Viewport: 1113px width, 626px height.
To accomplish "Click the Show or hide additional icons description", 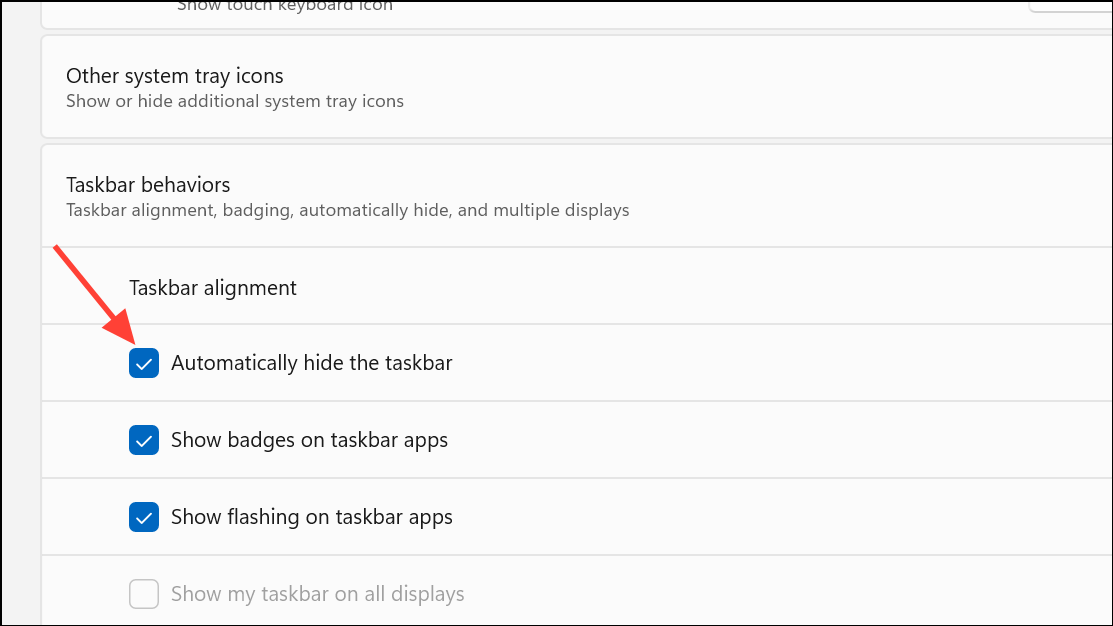I will pyautogui.click(x=235, y=101).
